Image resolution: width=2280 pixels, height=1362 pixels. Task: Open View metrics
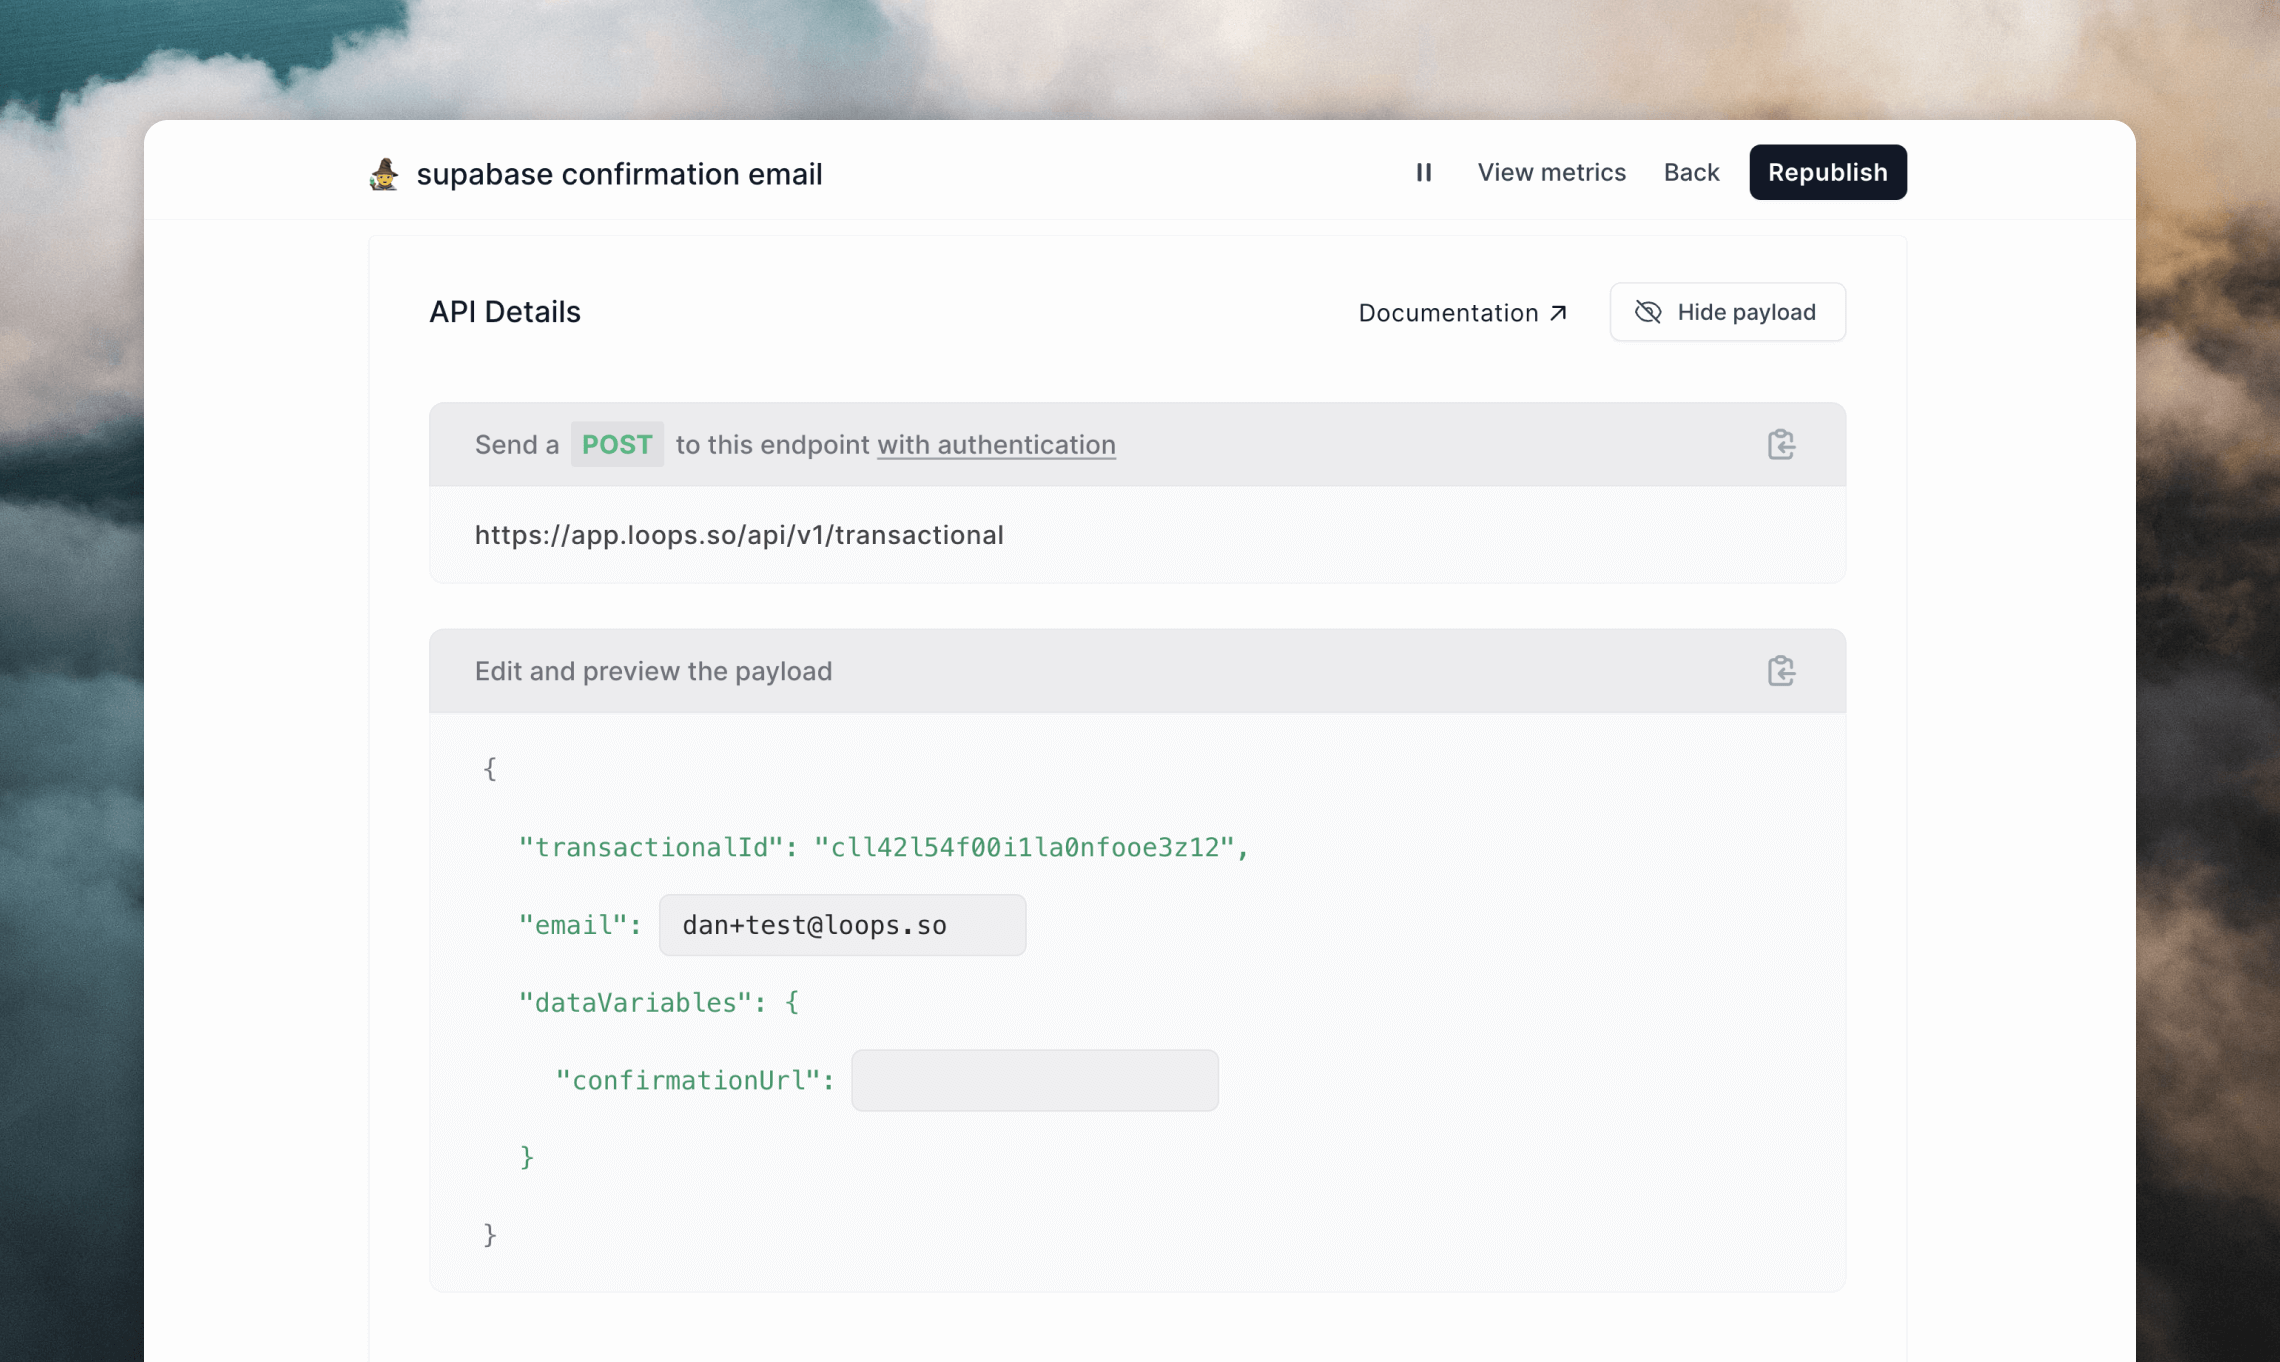1551,173
